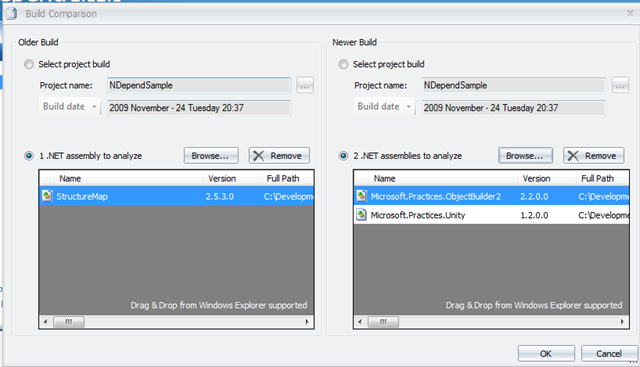Viewport: 640px width, 367px height.
Task: Click Newer Build date value field
Action: 514,108
